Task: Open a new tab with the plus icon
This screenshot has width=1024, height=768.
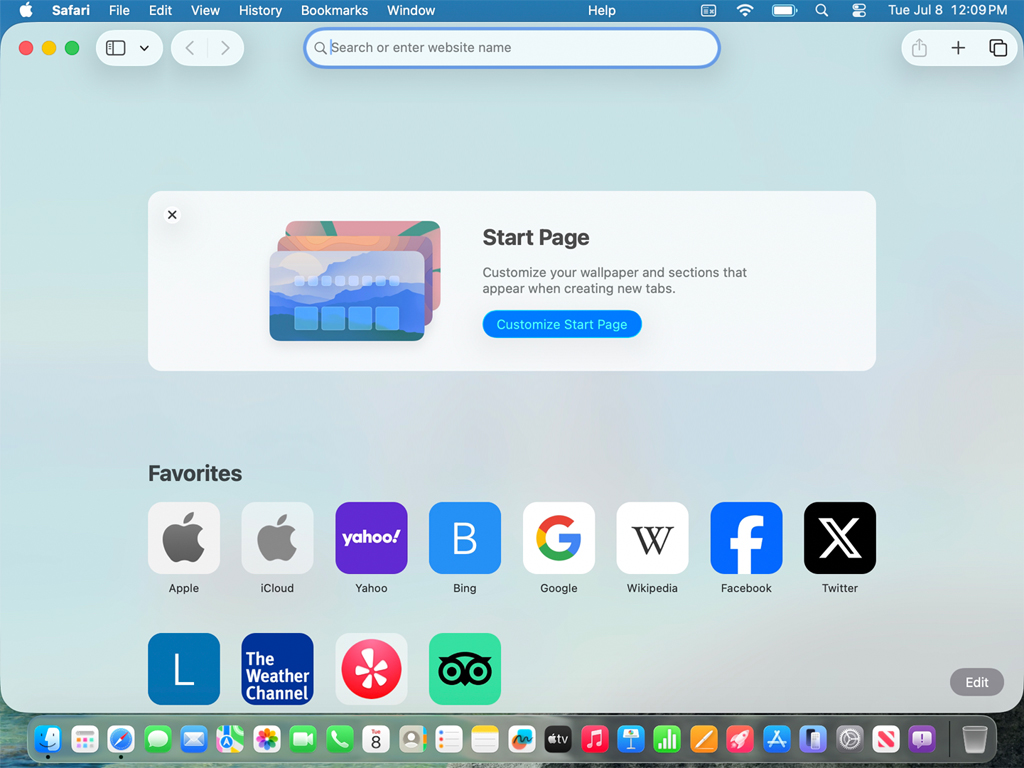Action: coord(957,48)
